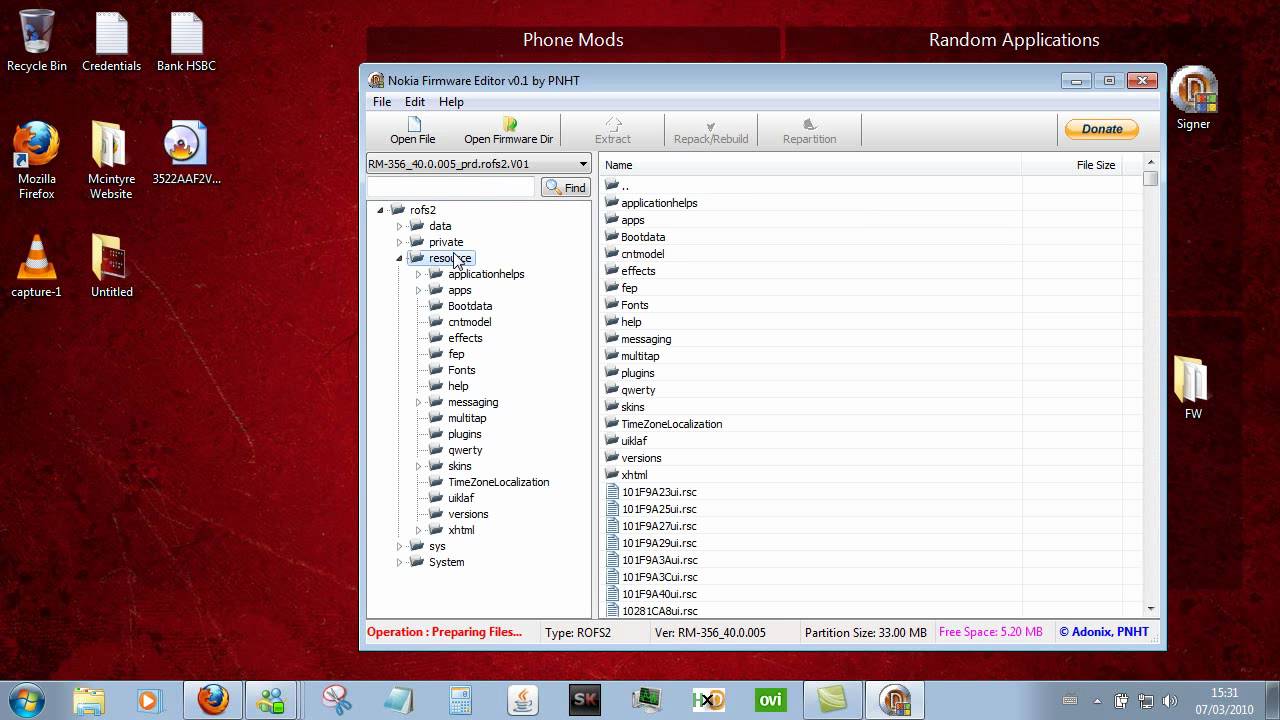Open the Mcintyre Website desktop folder

tap(111, 160)
